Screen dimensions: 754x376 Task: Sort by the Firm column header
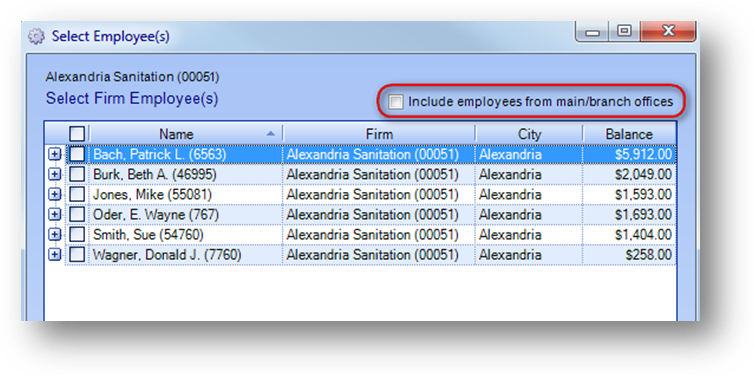[379, 134]
